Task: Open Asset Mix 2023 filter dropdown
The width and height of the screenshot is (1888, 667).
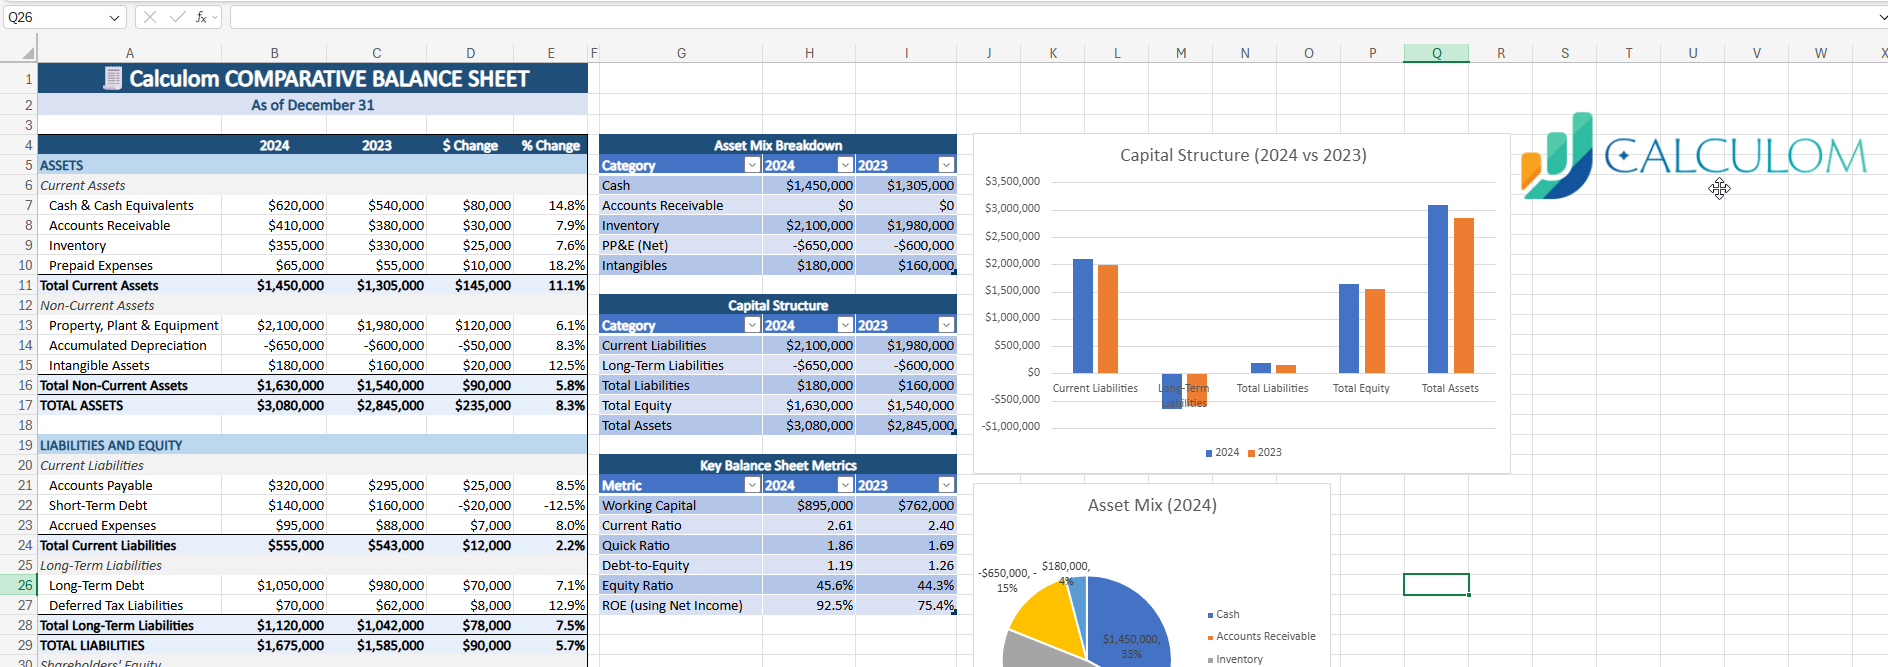Action: click(946, 165)
